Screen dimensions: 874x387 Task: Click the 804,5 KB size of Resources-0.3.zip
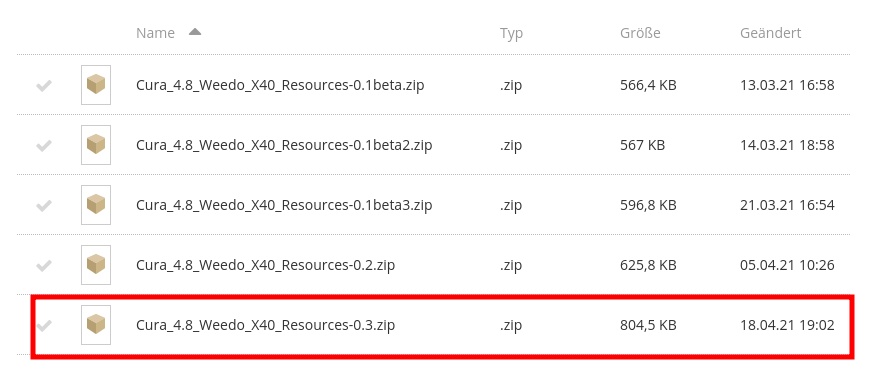pos(648,325)
